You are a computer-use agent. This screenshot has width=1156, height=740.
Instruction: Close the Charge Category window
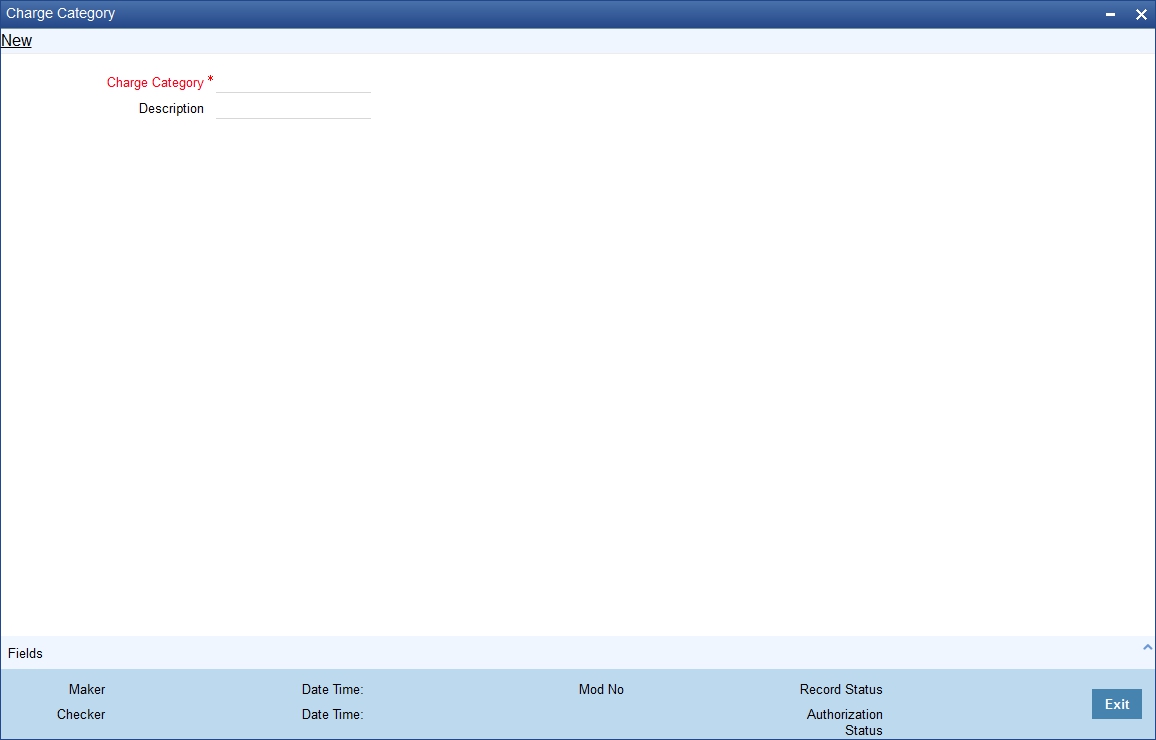(x=1141, y=14)
